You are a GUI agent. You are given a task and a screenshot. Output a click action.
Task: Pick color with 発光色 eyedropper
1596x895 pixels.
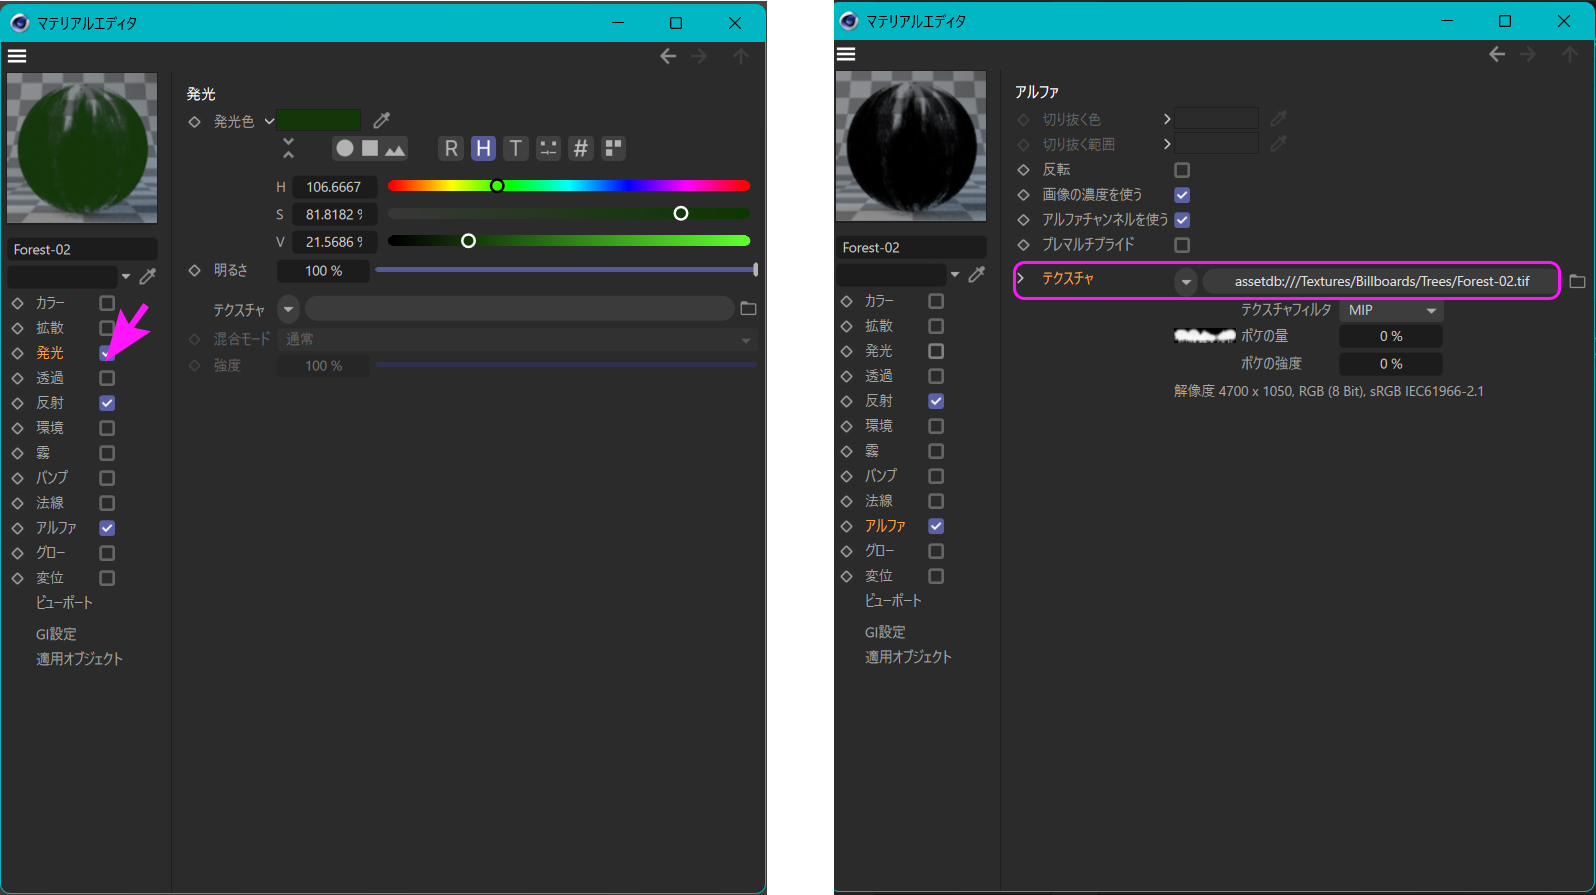381,121
